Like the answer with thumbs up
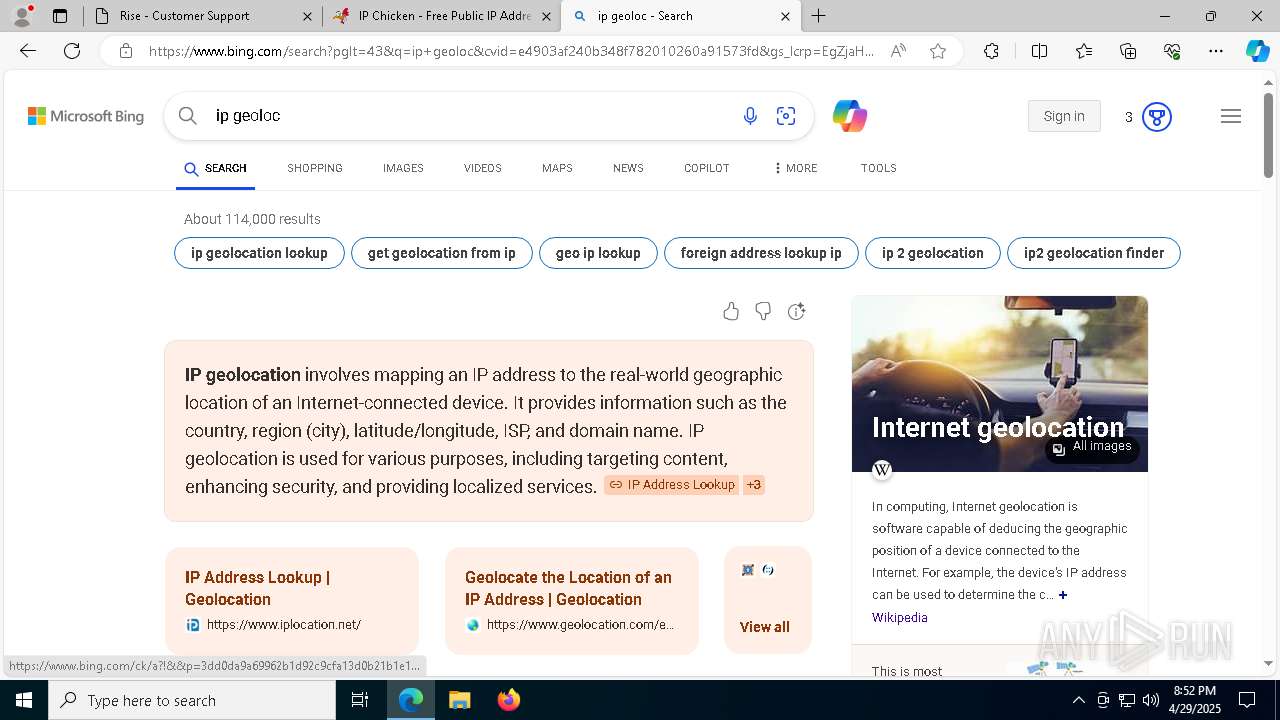This screenshot has height=720, width=1280. coord(731,311)
